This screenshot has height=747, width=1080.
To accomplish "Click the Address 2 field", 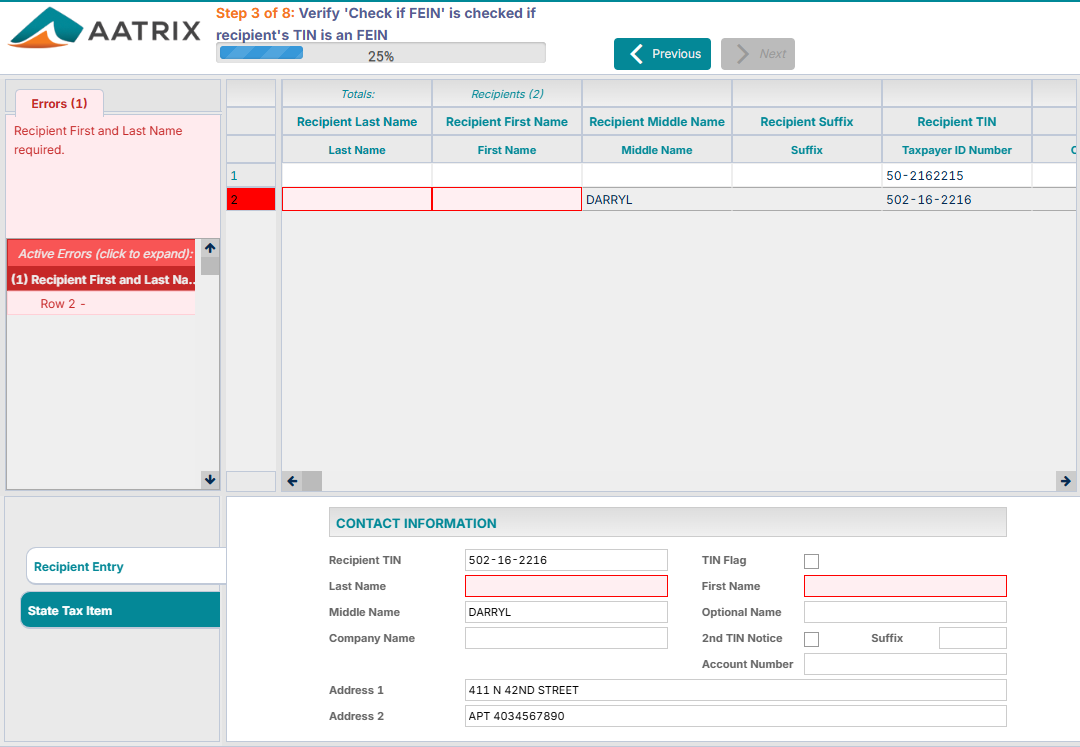I will pyautogui.click(x=736, y=716).
